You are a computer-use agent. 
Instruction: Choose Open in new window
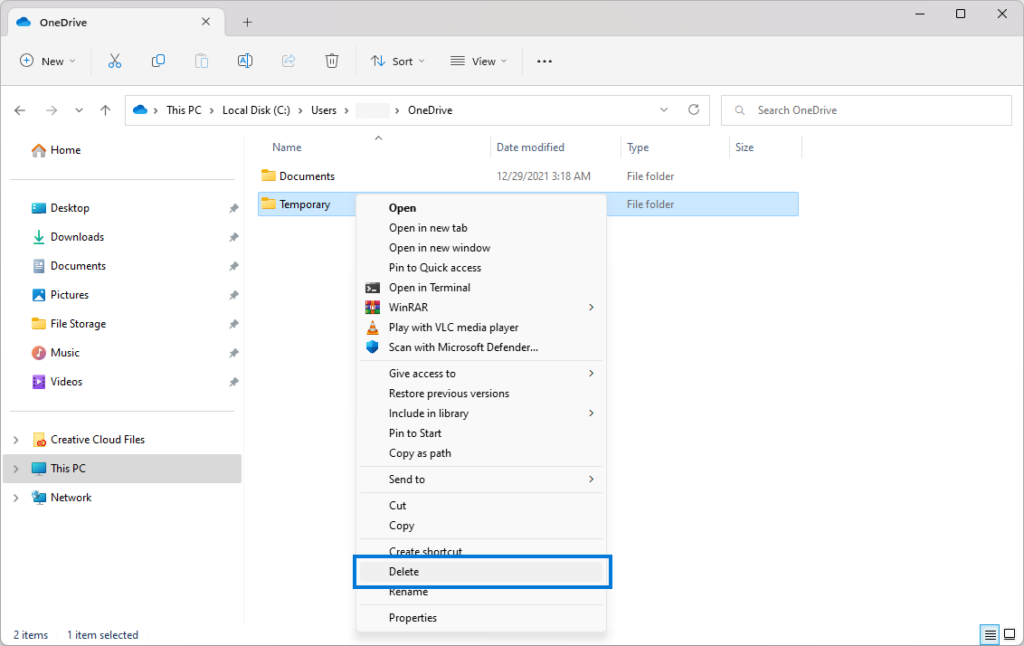pyautogui.click(x=481, y=248)
